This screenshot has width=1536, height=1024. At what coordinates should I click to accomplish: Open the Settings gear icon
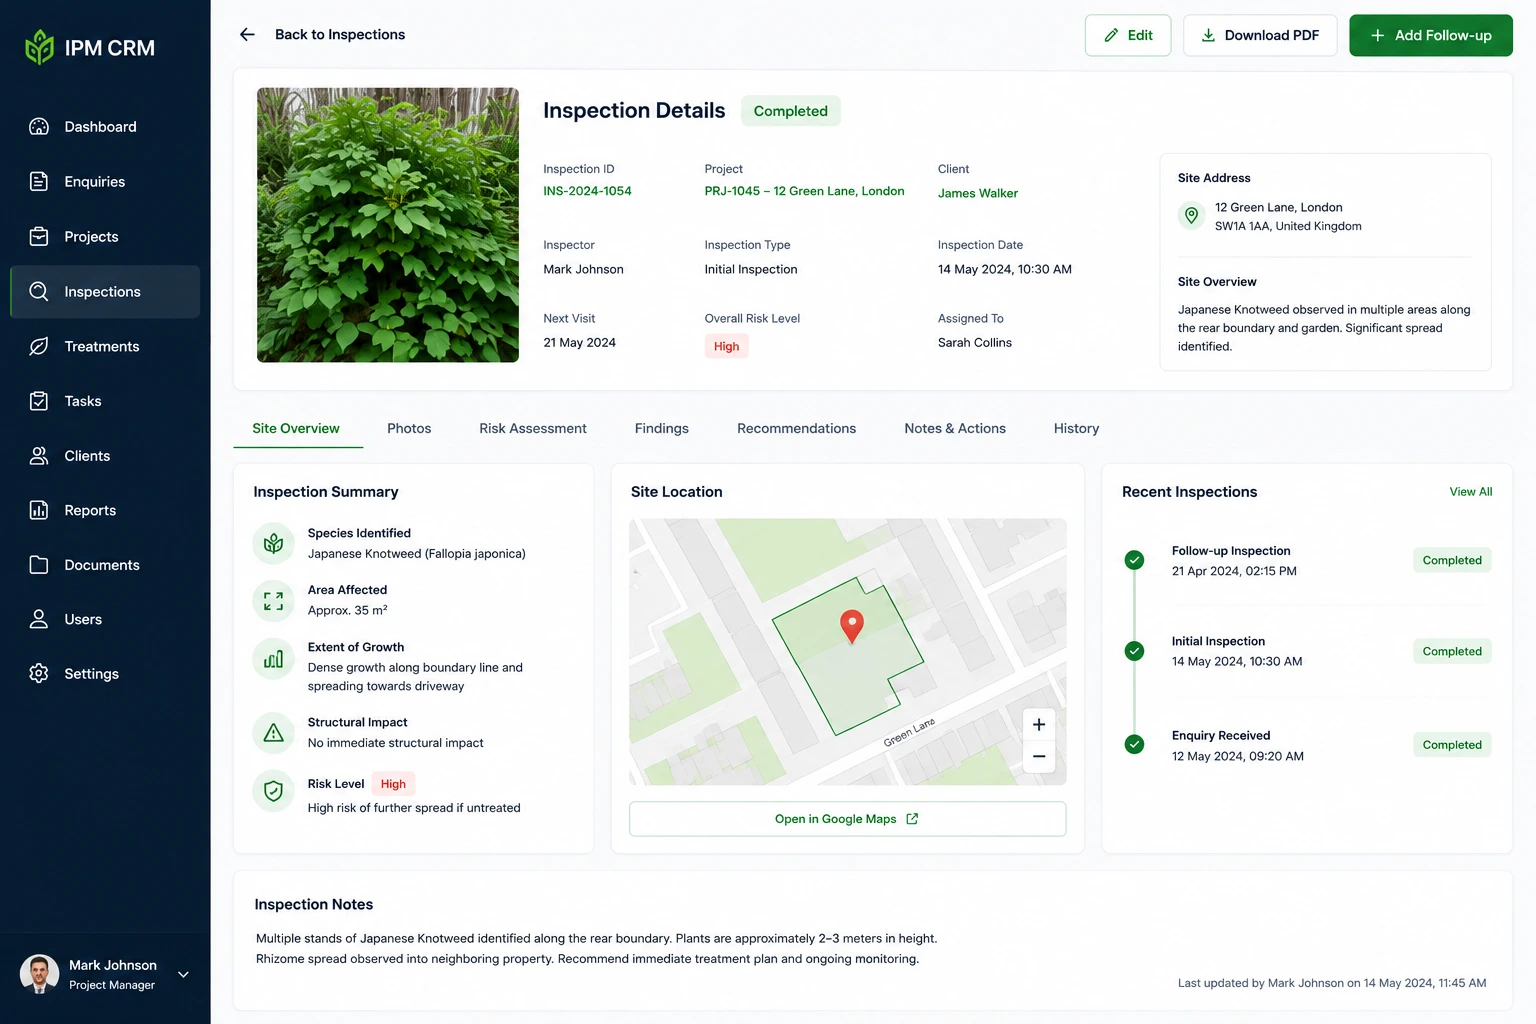click(39, 674)
